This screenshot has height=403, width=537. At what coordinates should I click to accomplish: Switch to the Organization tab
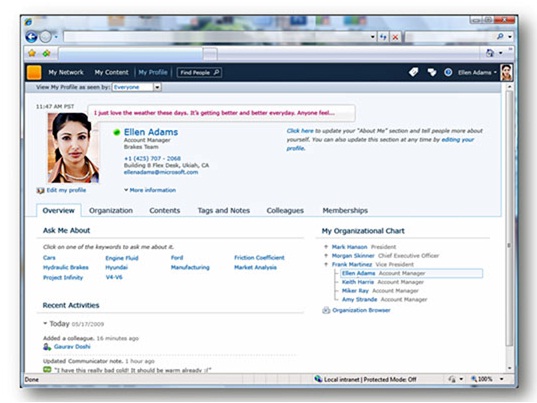tap(111, 211)
